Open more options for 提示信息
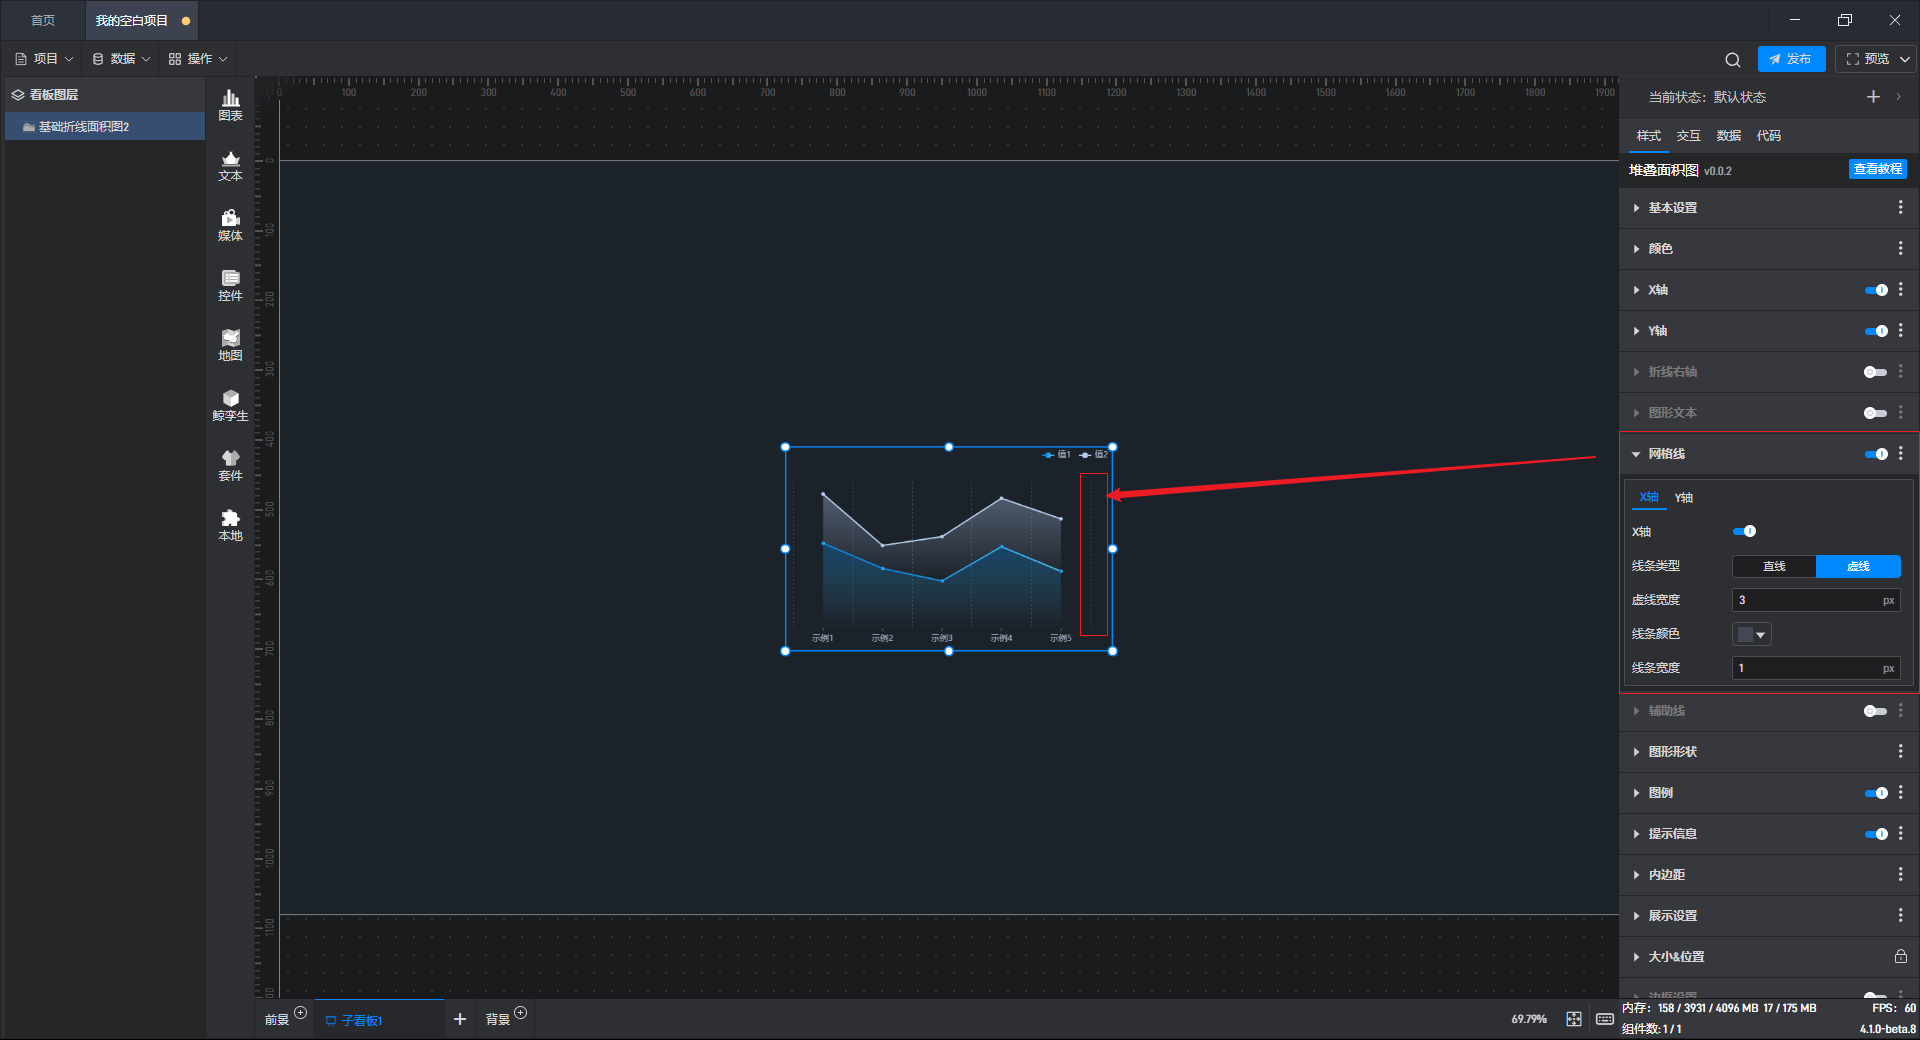The height and width of the screenshot is (1040, 1920). coord(1900,833)
